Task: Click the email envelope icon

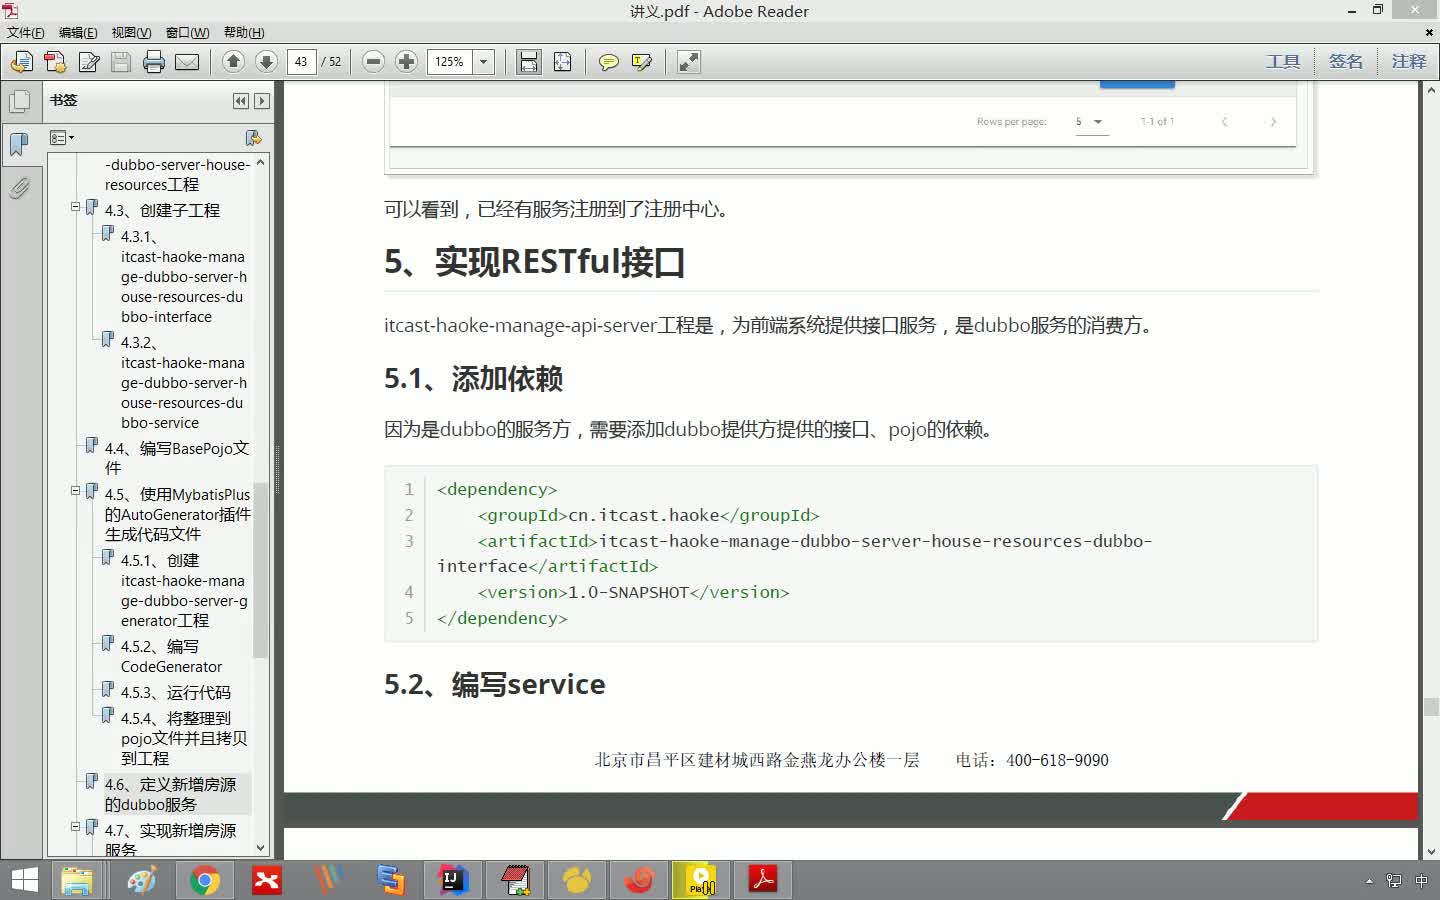Action: tap(187, 62)
